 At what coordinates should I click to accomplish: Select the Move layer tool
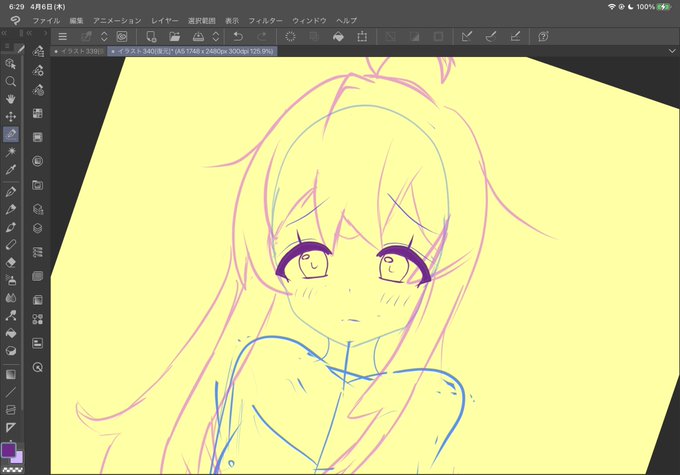[x=11, y=117]
